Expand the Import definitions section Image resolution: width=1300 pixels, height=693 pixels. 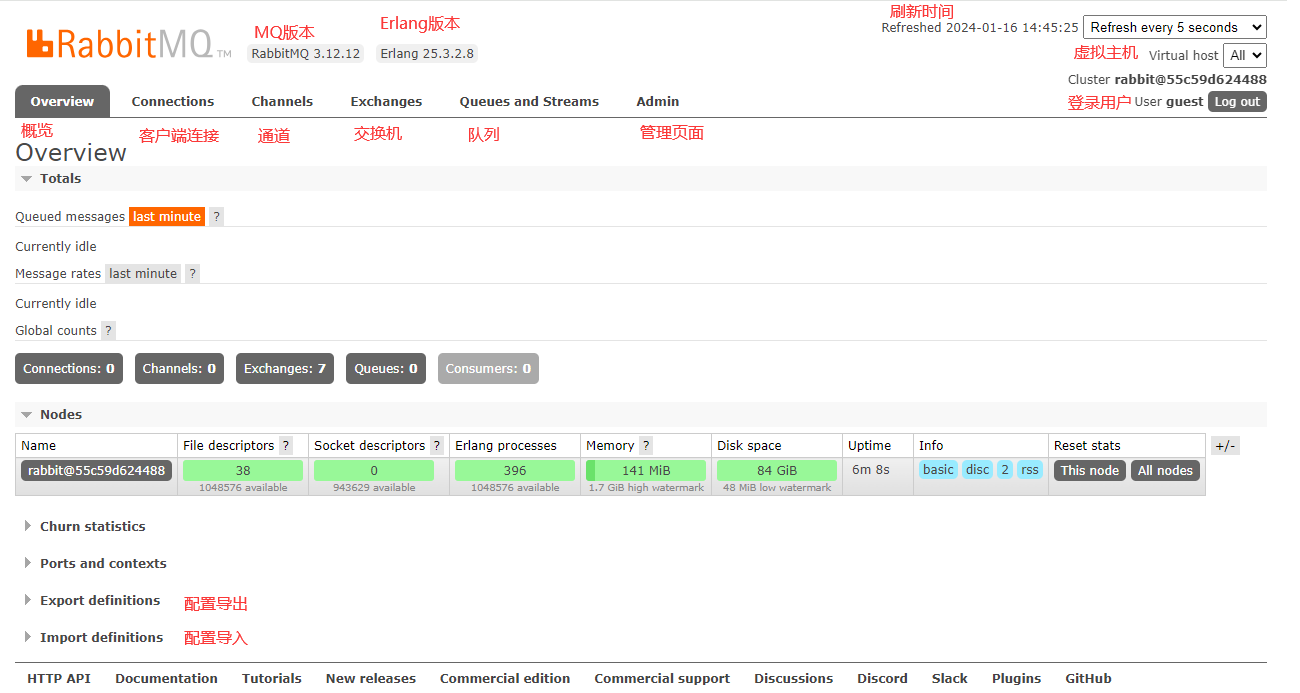tap(93, 638)
